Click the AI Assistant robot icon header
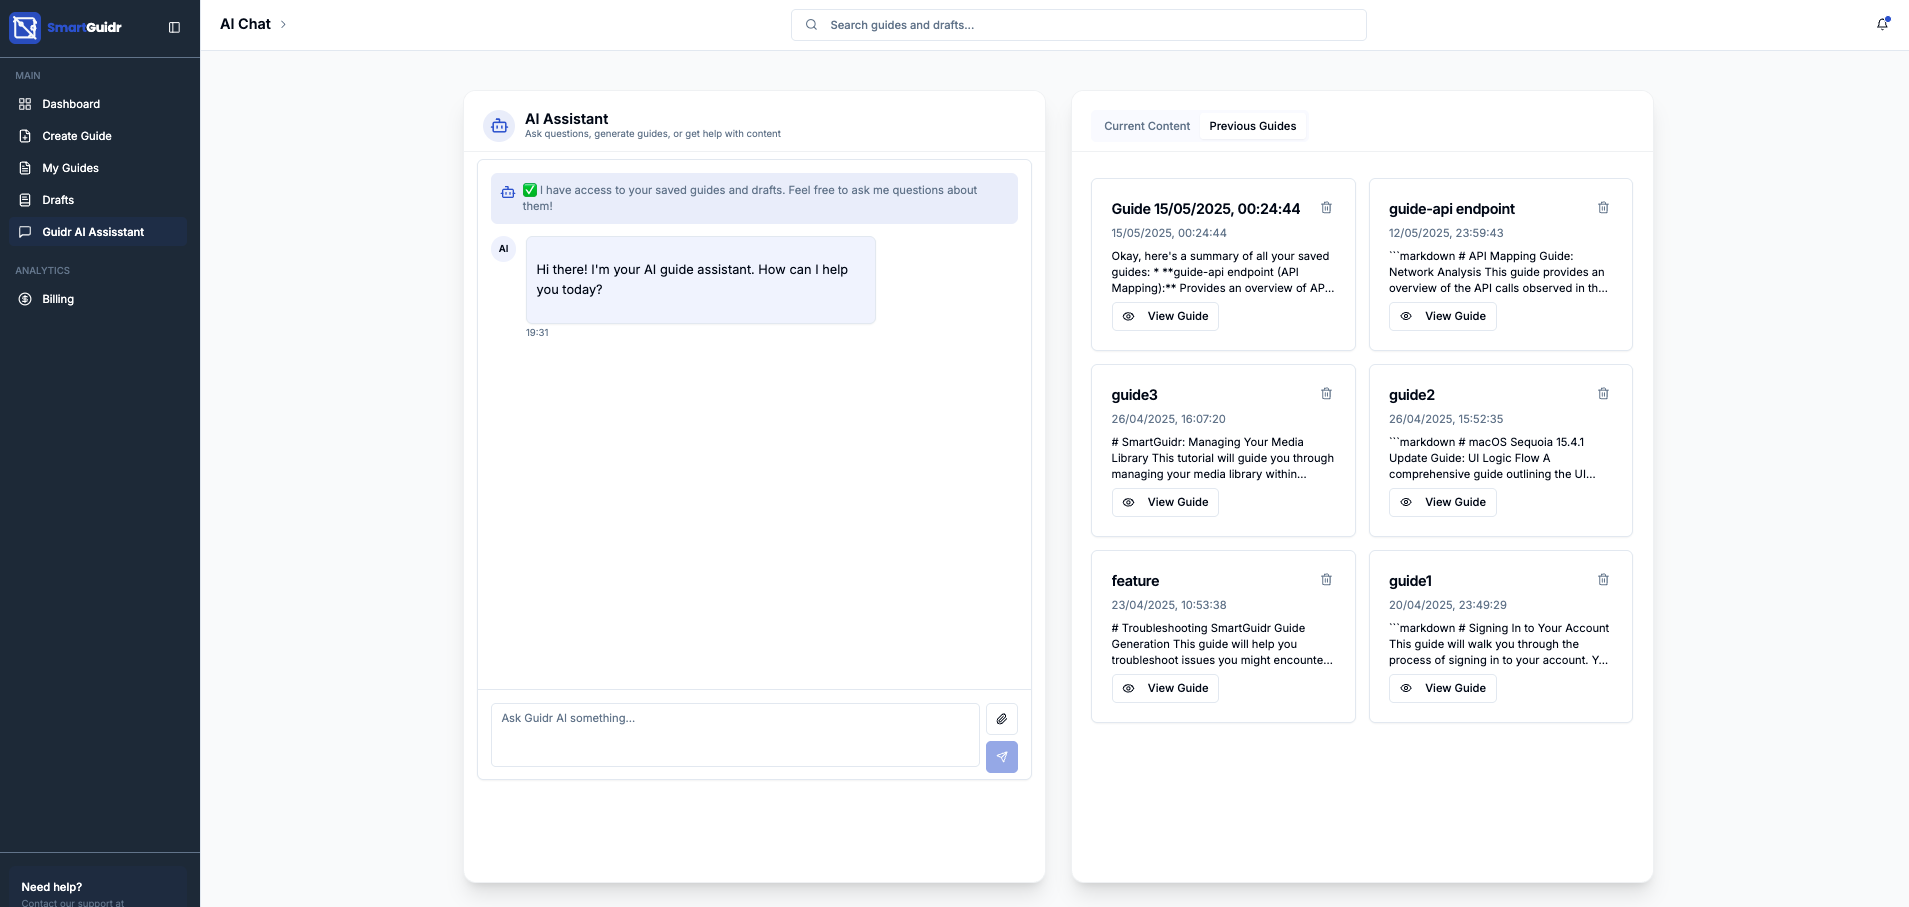Image resolution: width=1909 pixels, height=907 pixels. [499, 126]
